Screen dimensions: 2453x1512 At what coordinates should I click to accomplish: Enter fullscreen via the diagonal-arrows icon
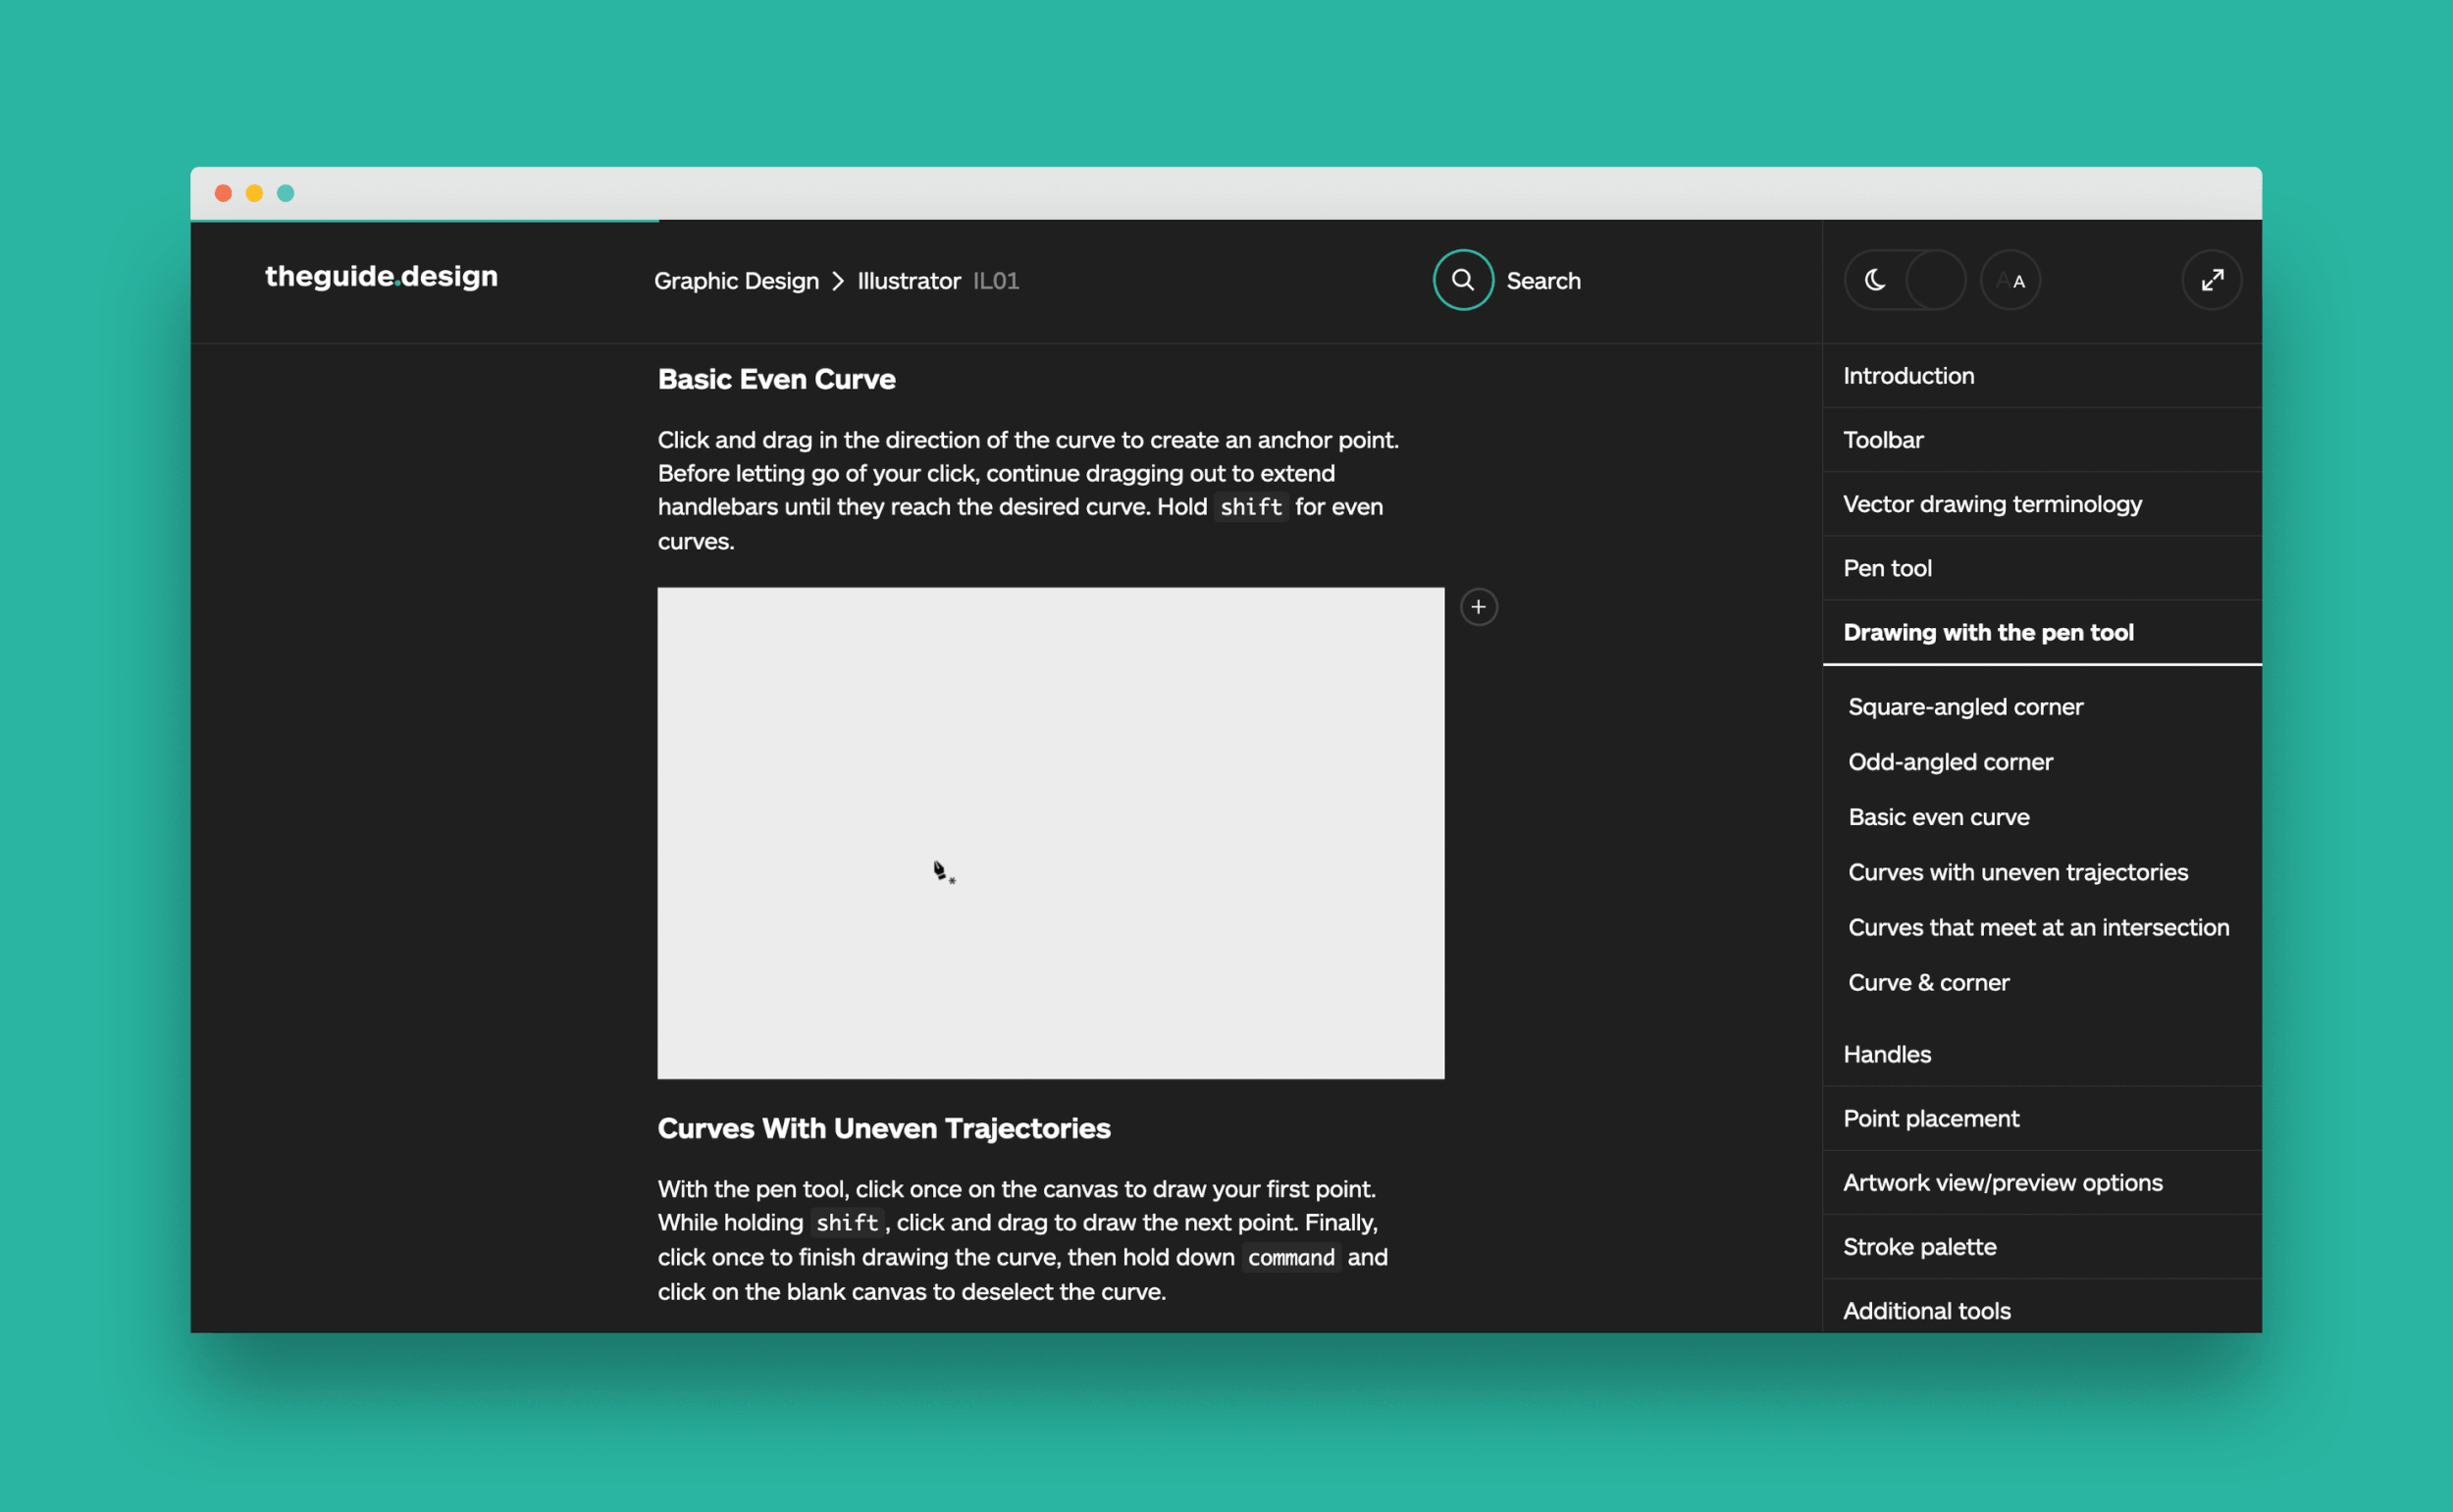point(2212,280)
